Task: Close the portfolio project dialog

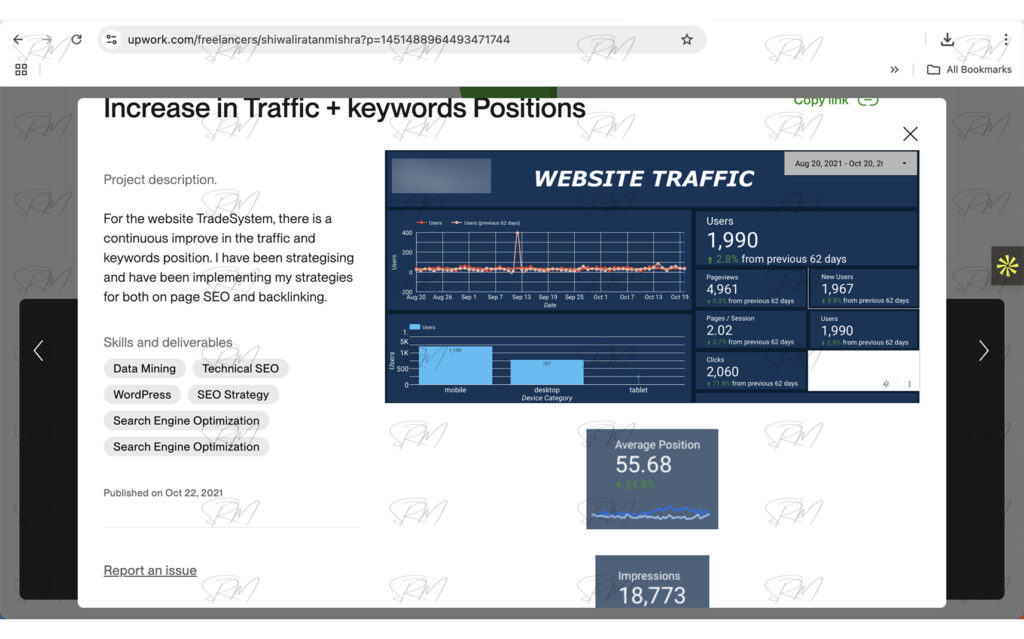Action: click(910, 134)
